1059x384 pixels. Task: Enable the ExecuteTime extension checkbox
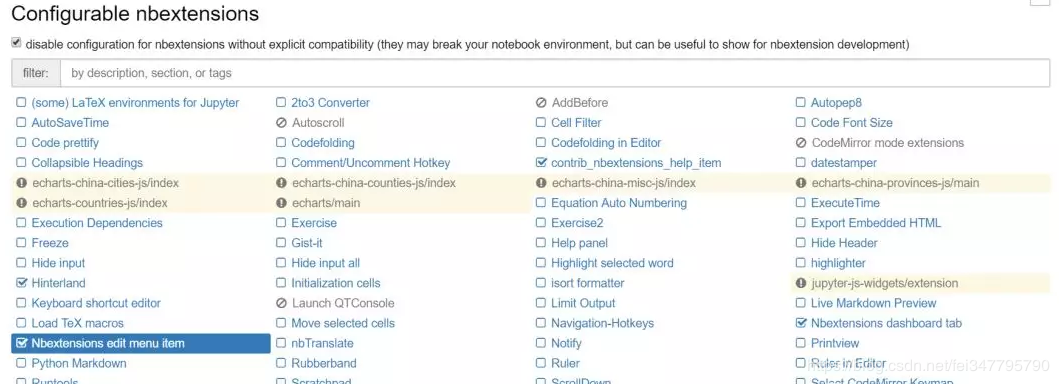pos(800,202)
